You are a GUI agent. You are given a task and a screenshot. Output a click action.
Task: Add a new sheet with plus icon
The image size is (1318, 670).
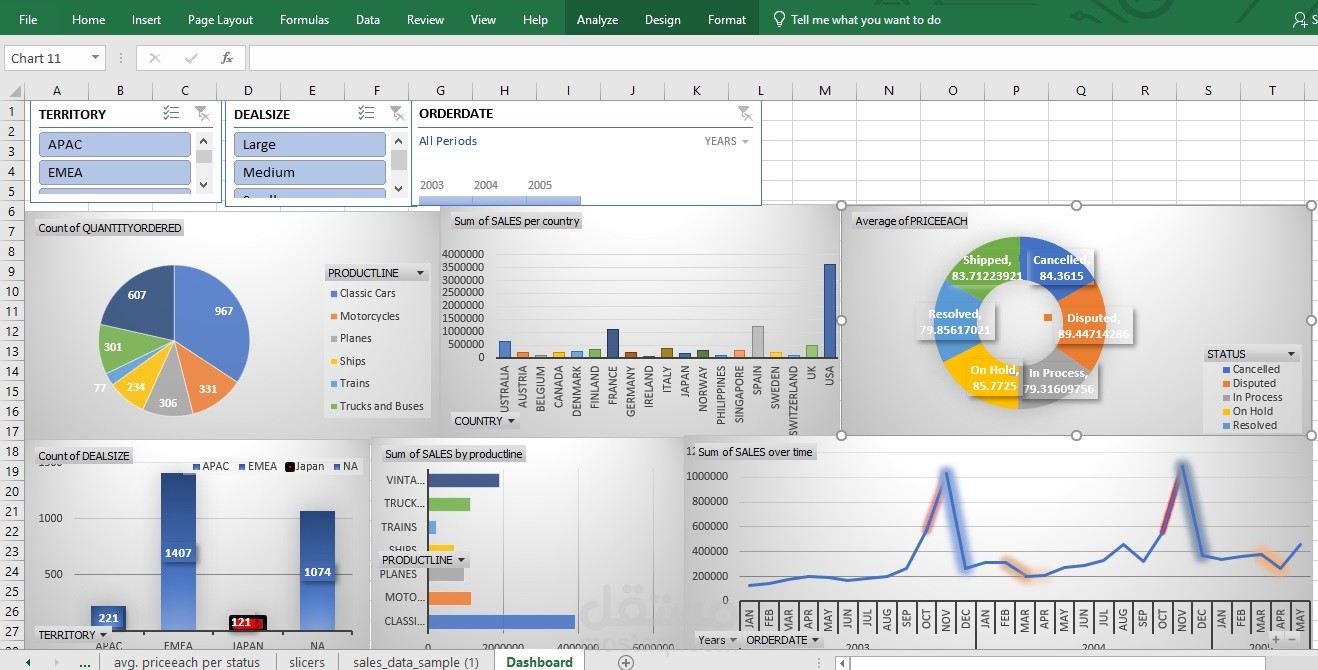pos(626,662)
